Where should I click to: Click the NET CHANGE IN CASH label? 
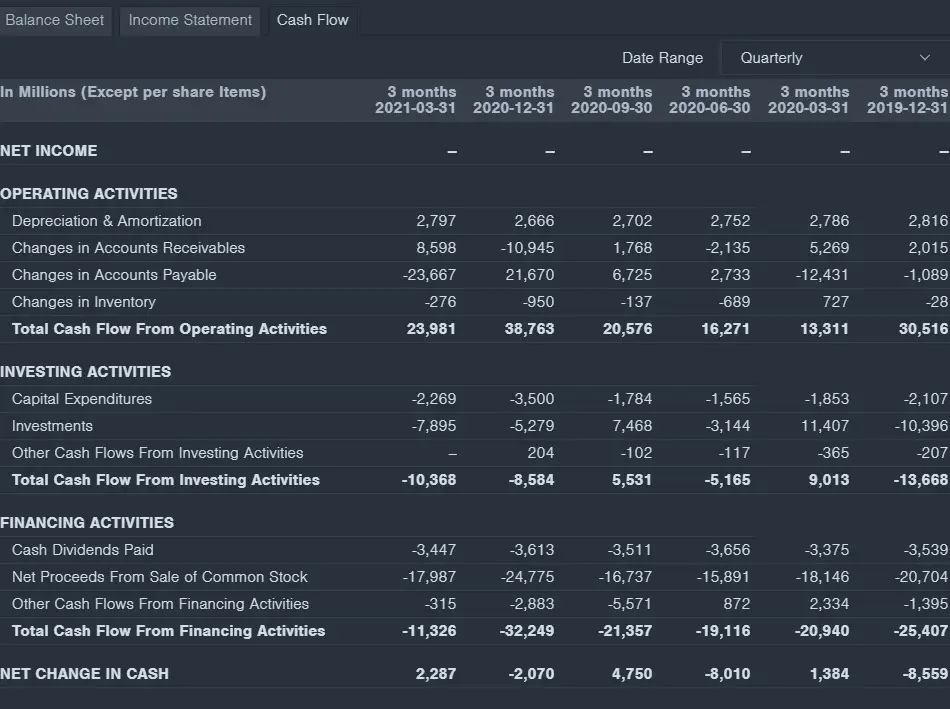click(x=84, y=674)
